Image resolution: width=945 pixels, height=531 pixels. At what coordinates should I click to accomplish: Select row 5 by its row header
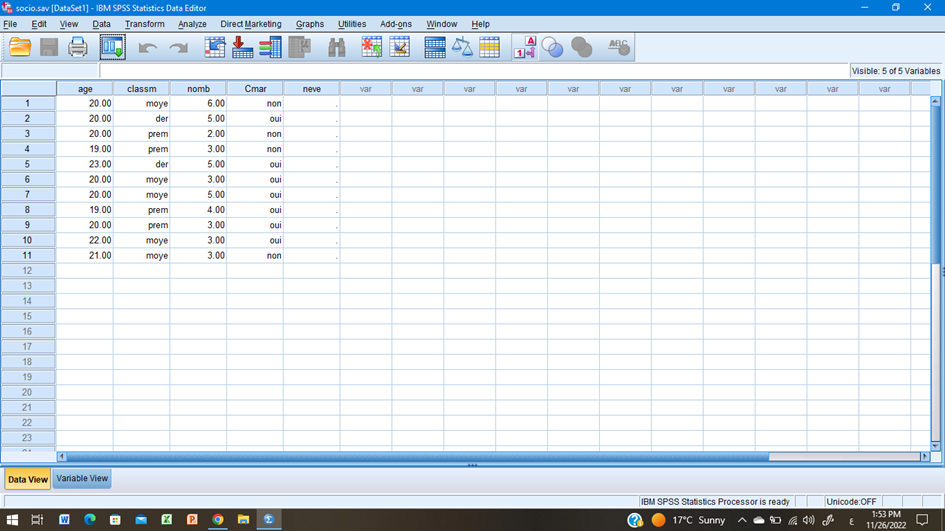click(x=27, y=164)
